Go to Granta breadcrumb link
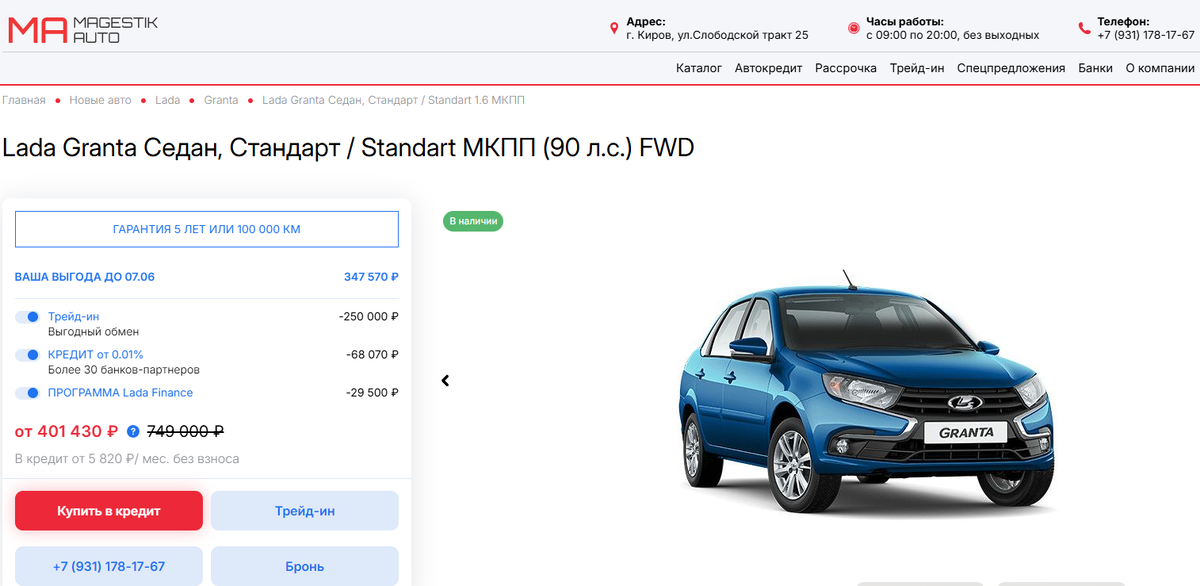The width and height of the screenshot is (1200, 586). [x=221, y=100]
